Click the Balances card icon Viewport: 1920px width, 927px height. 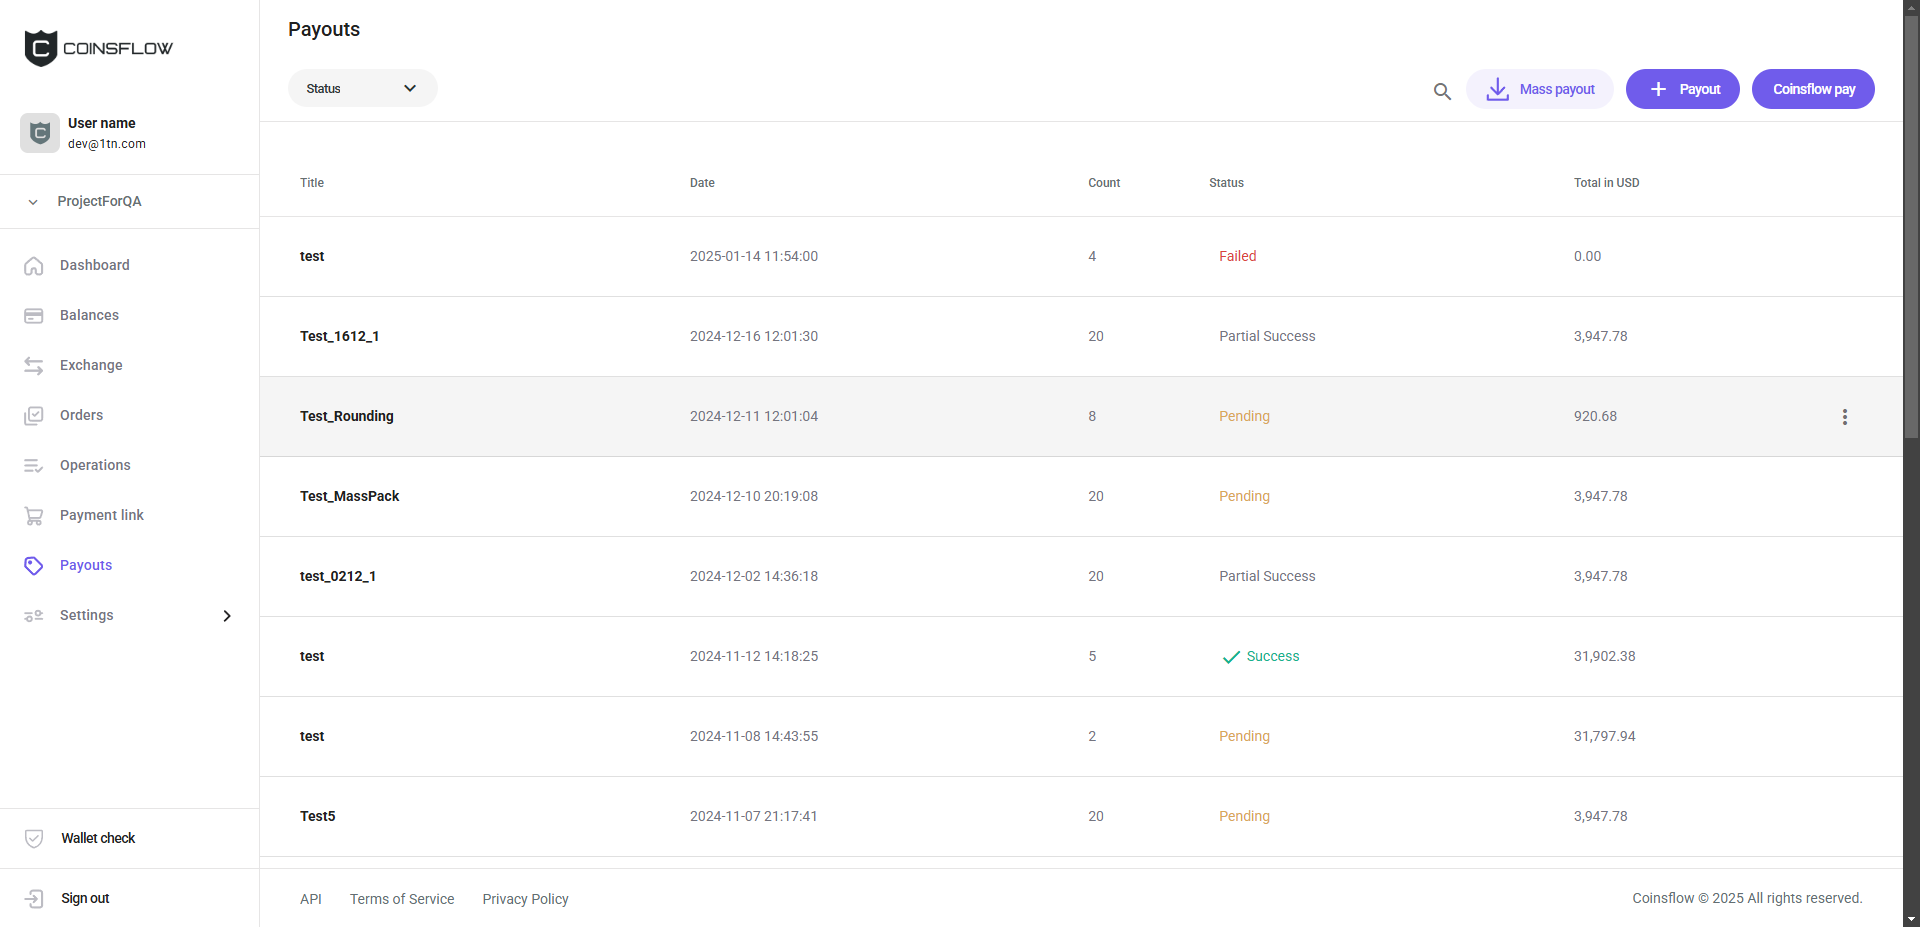(34, 316)
